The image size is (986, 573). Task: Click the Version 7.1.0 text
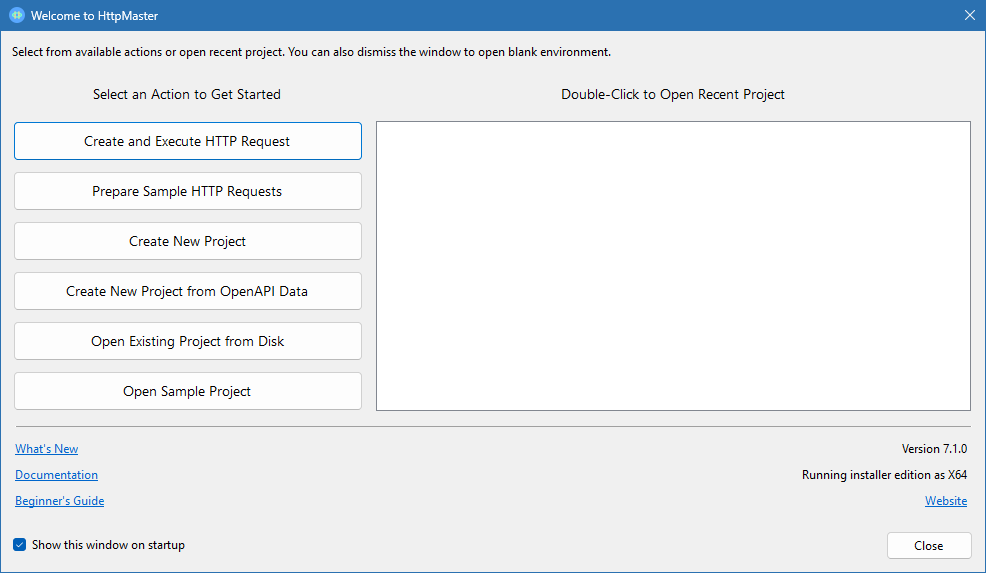point(934,448)
